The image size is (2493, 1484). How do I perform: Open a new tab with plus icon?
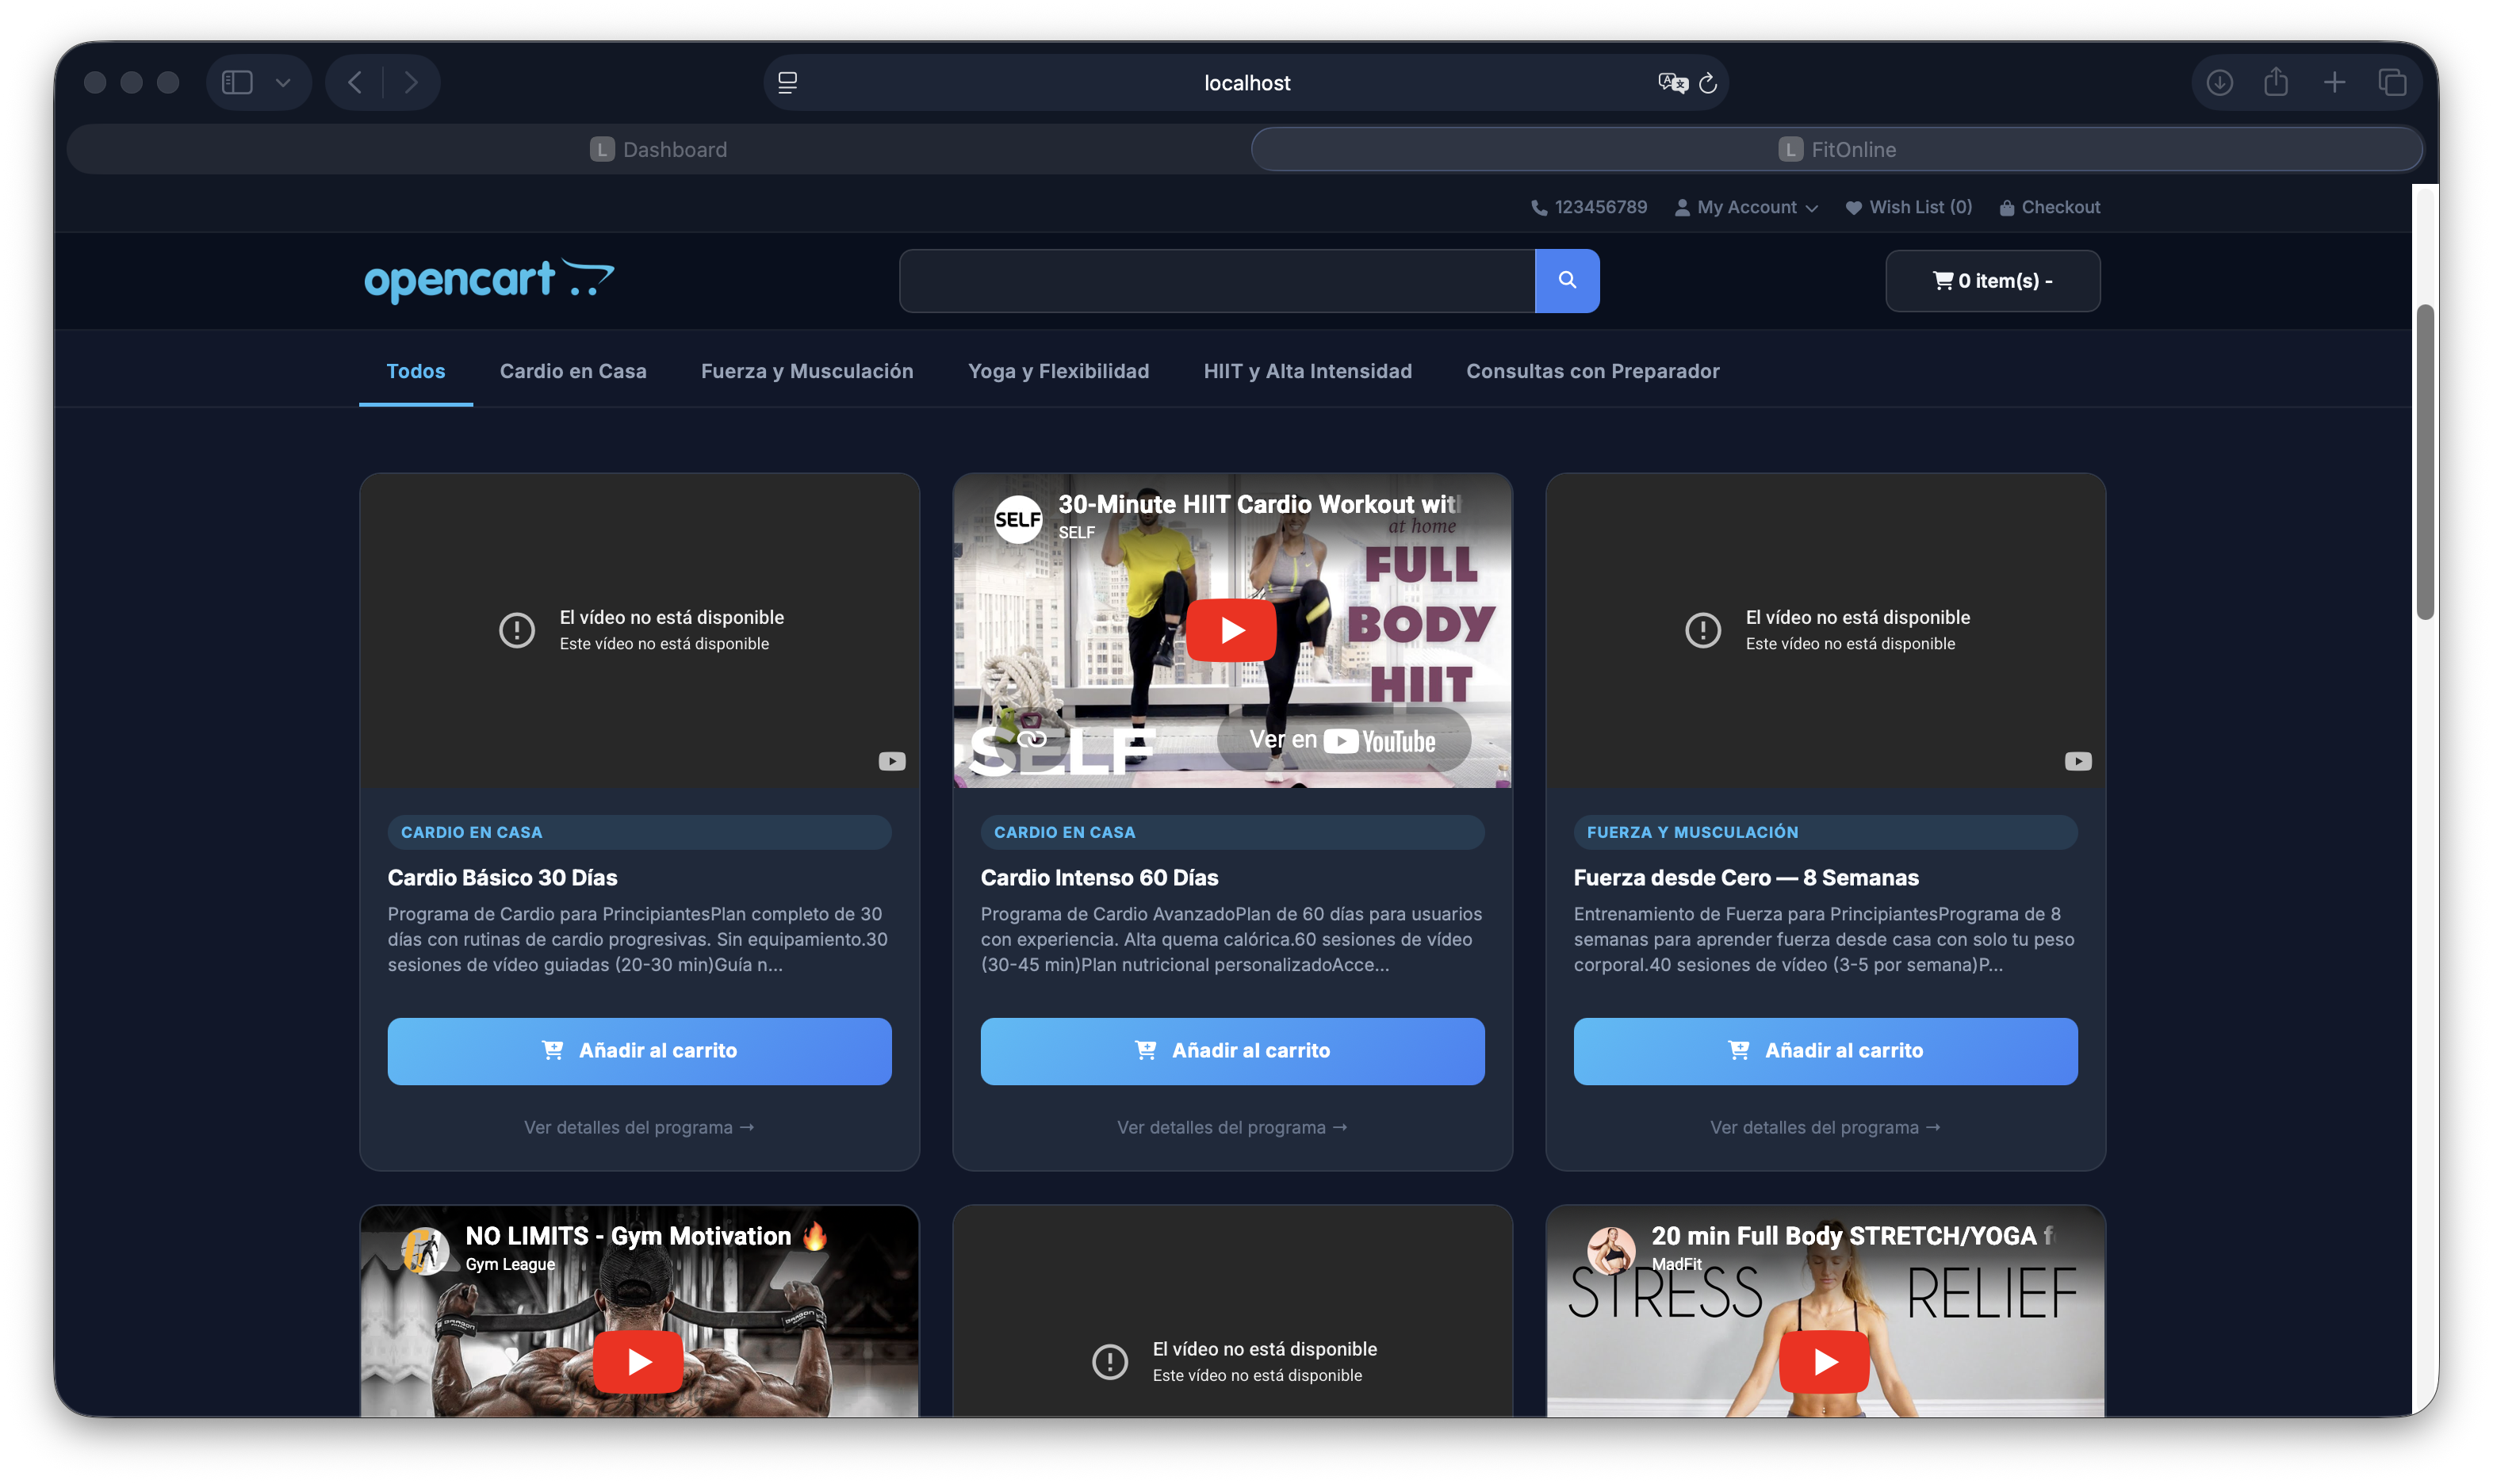tap(2334, 82)
